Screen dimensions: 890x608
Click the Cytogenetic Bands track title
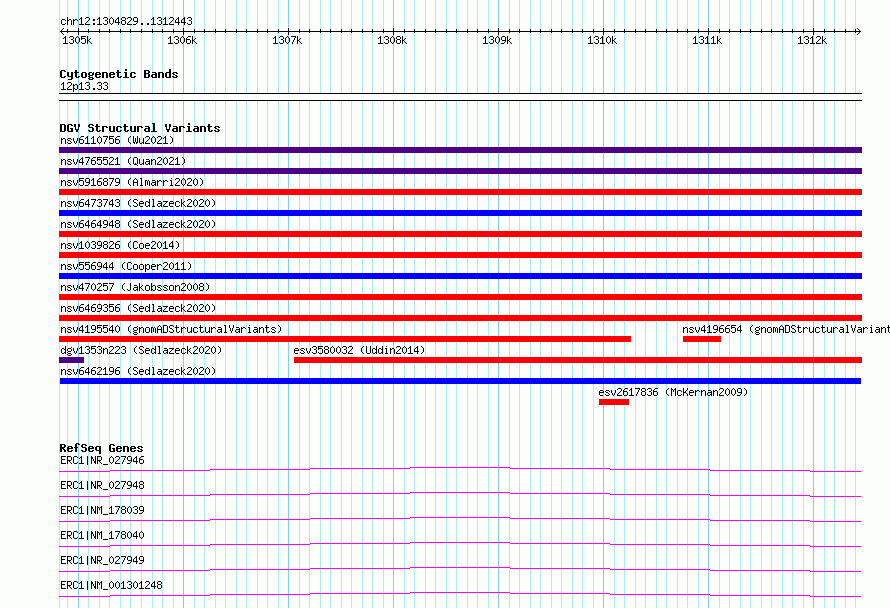click(119, 74)
